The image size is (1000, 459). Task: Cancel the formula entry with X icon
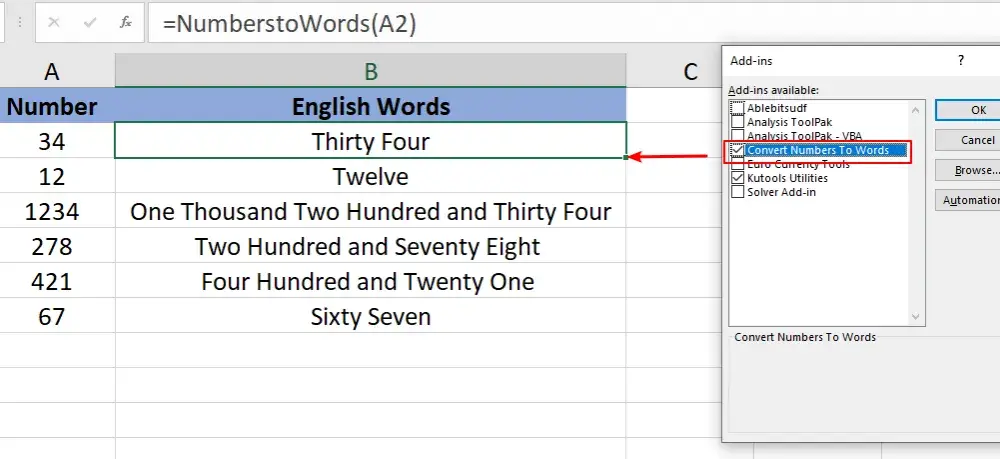54,23
